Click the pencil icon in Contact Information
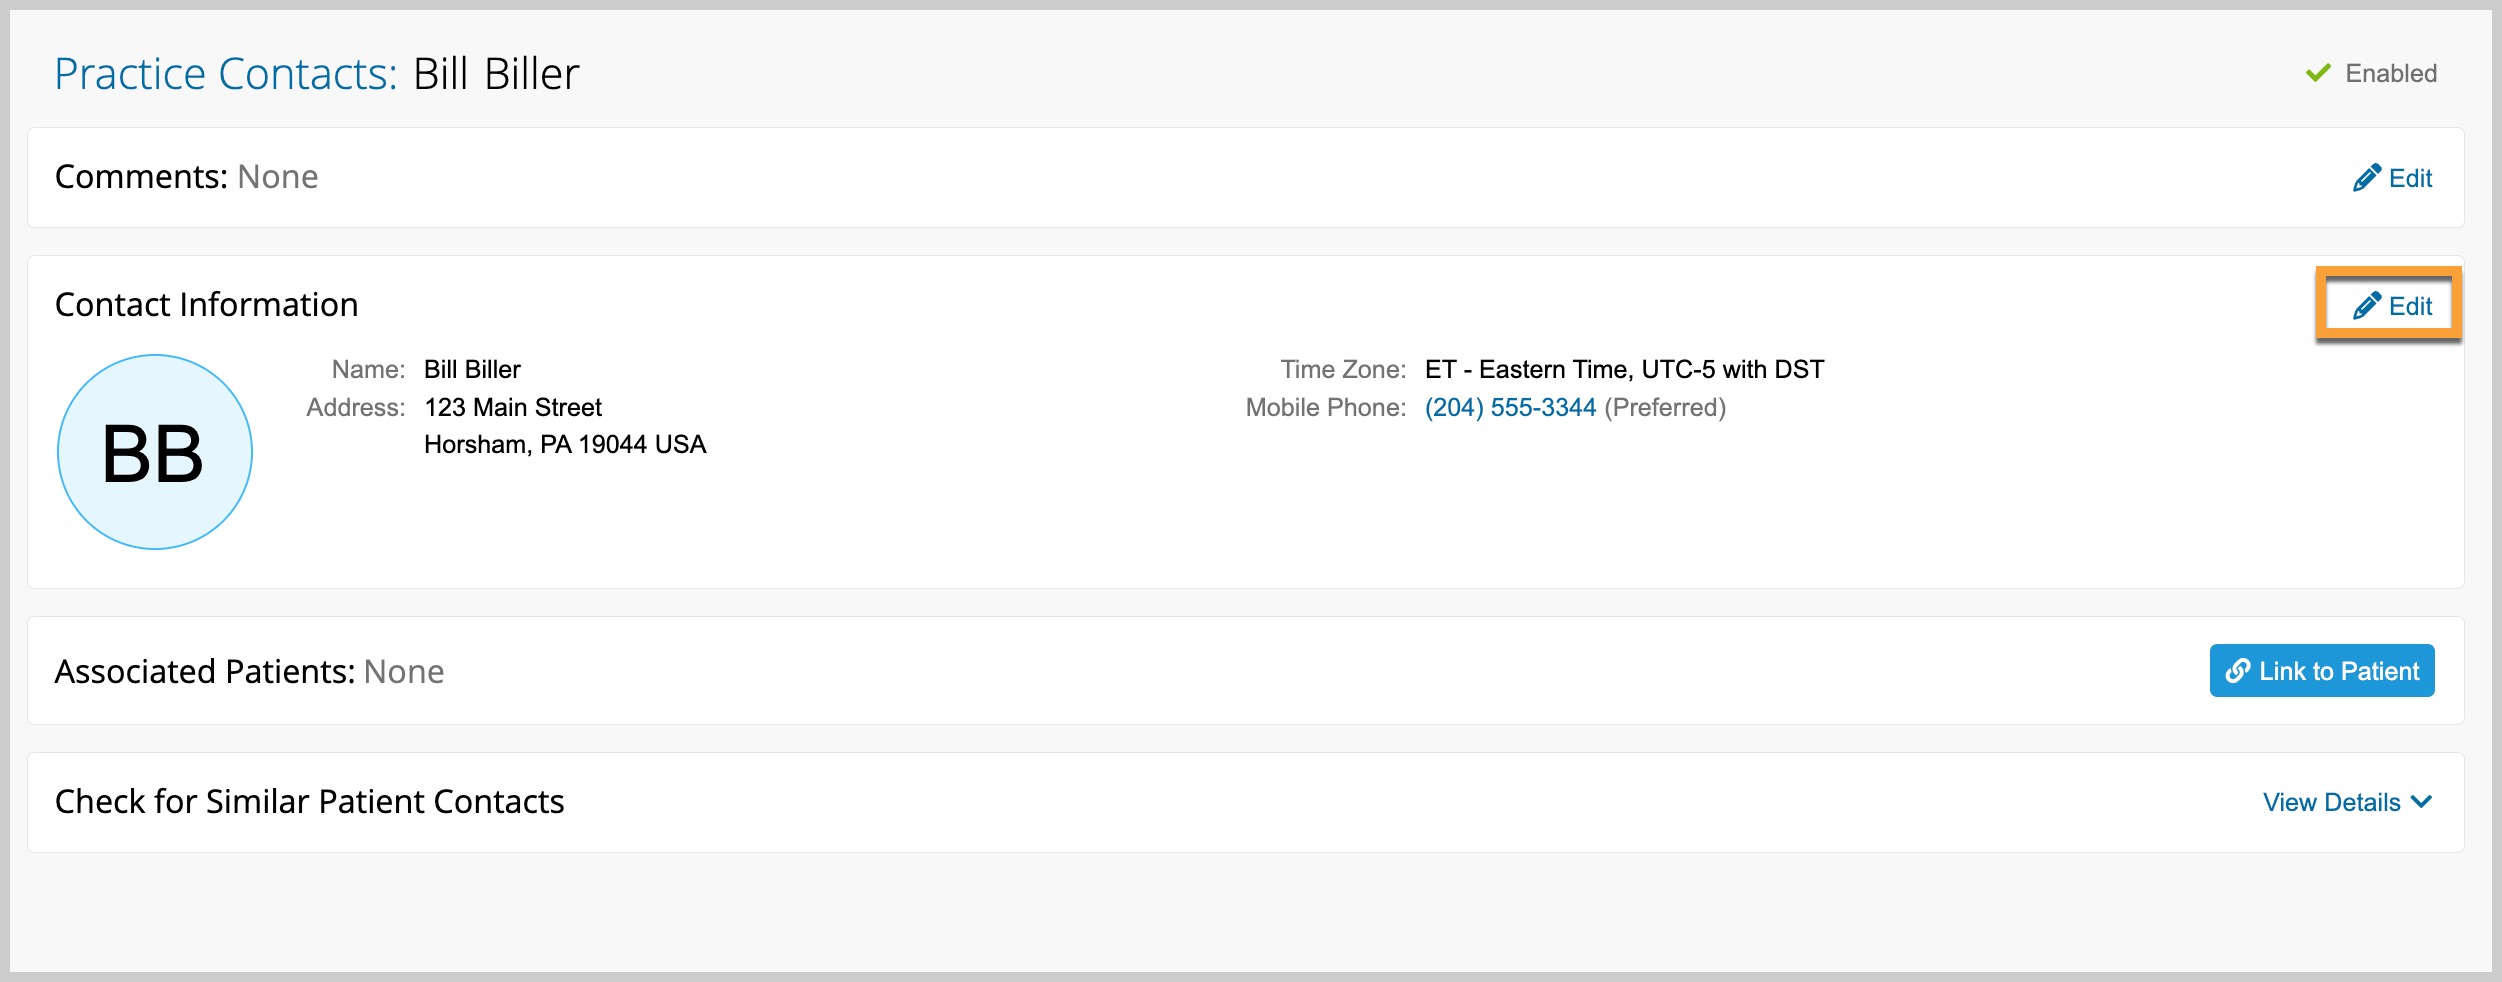This screenshot has width=2502, height=982. (x=2366, y=306)
